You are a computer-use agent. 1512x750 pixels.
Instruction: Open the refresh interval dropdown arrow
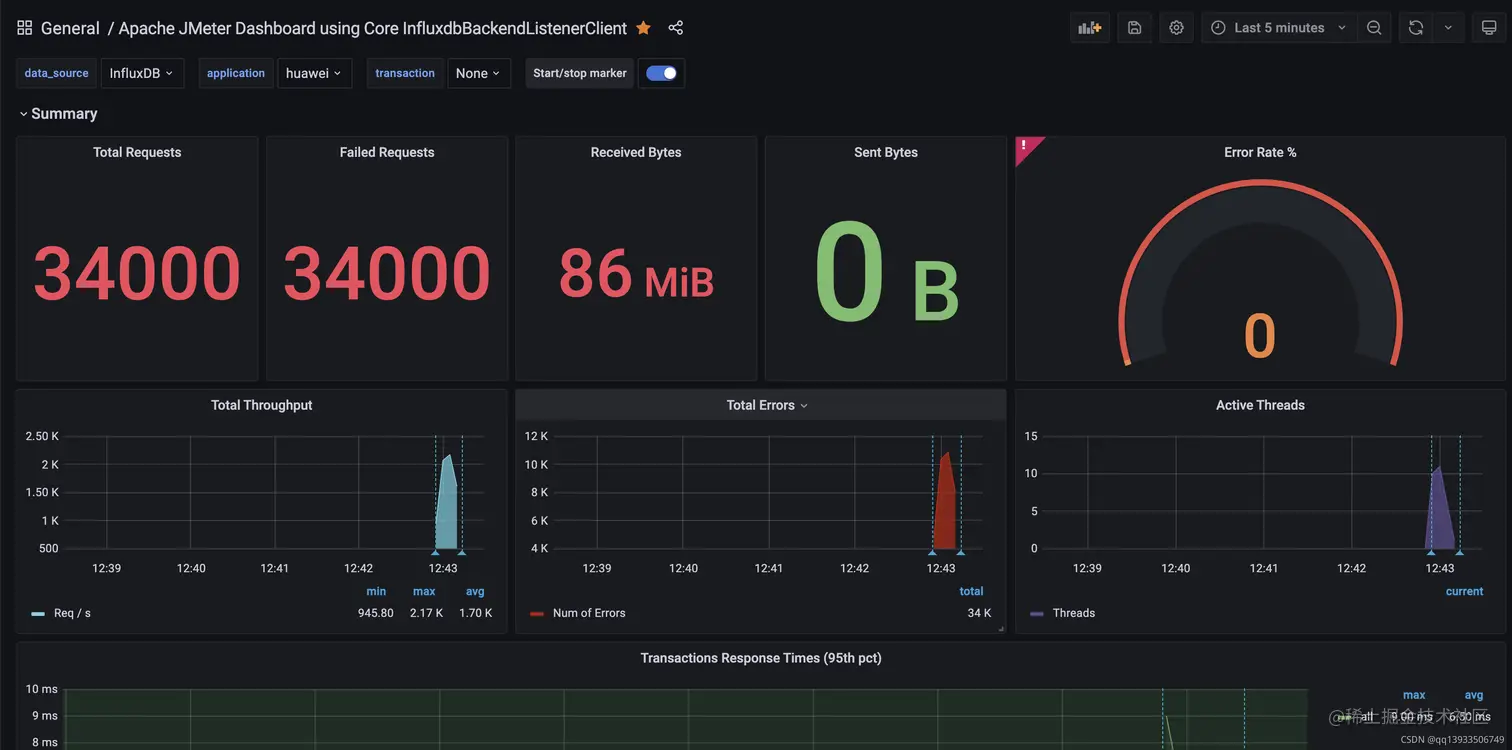[x=1449, y=28]
